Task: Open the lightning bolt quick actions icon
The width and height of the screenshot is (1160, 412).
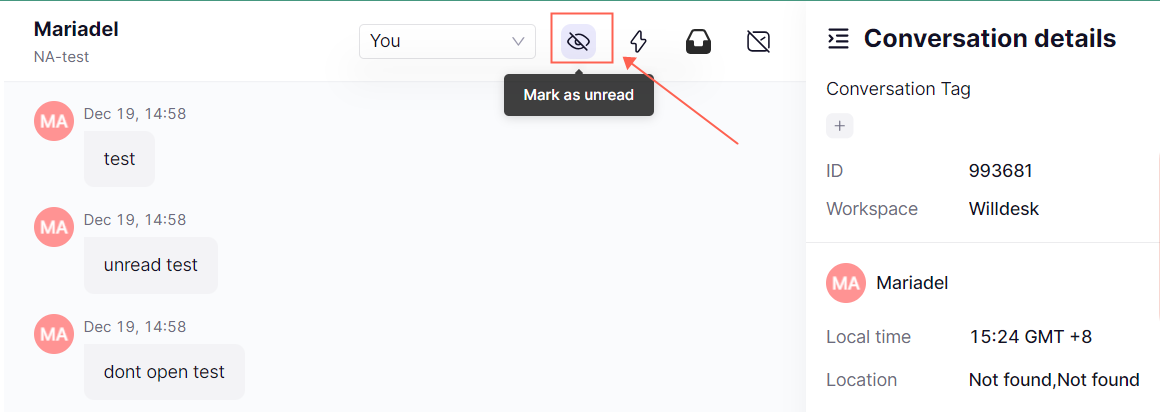Action: click(x=638, y=41)
